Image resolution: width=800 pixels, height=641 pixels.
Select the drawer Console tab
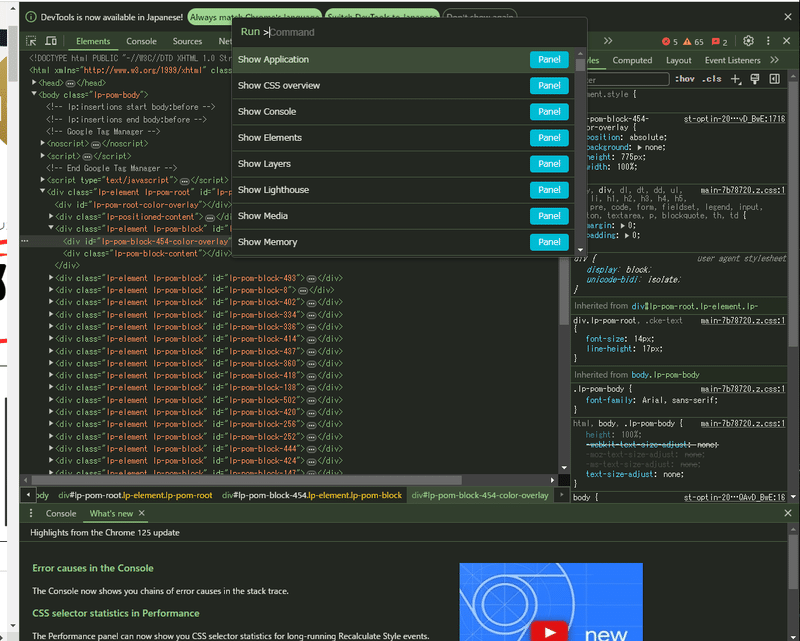click(61, 513)
